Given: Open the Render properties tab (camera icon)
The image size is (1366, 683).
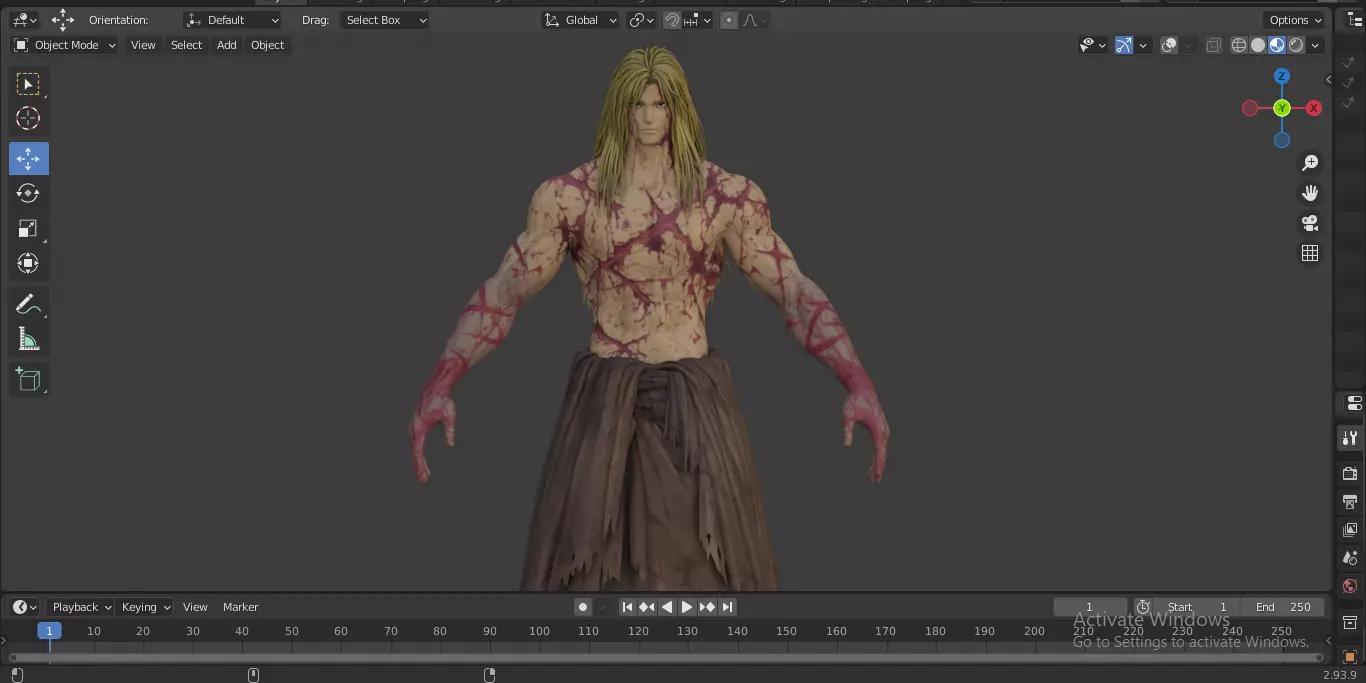Looking at the screenshot, I should [x=1350, y=473].
